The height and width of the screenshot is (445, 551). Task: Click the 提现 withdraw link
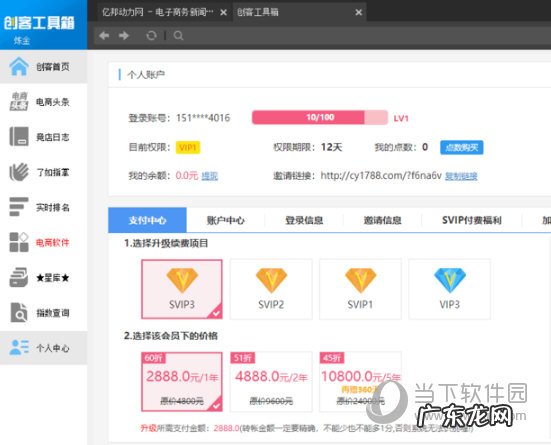click(x=209, y=175)
